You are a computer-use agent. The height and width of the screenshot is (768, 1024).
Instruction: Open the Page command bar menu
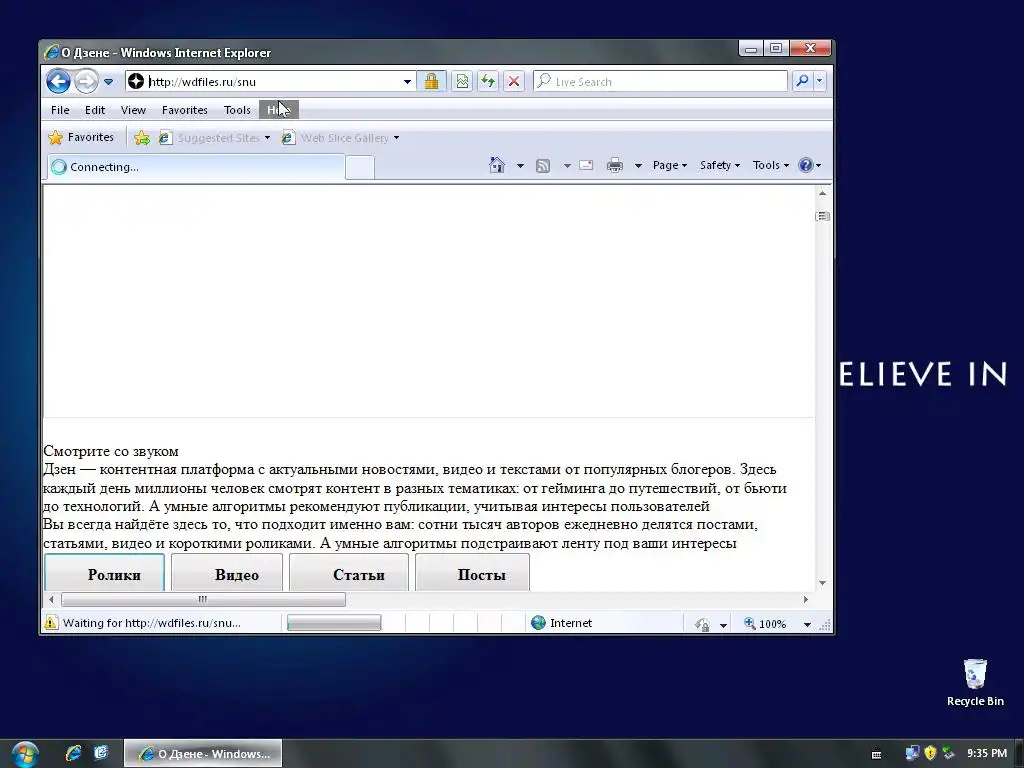[x=669, y=165]
